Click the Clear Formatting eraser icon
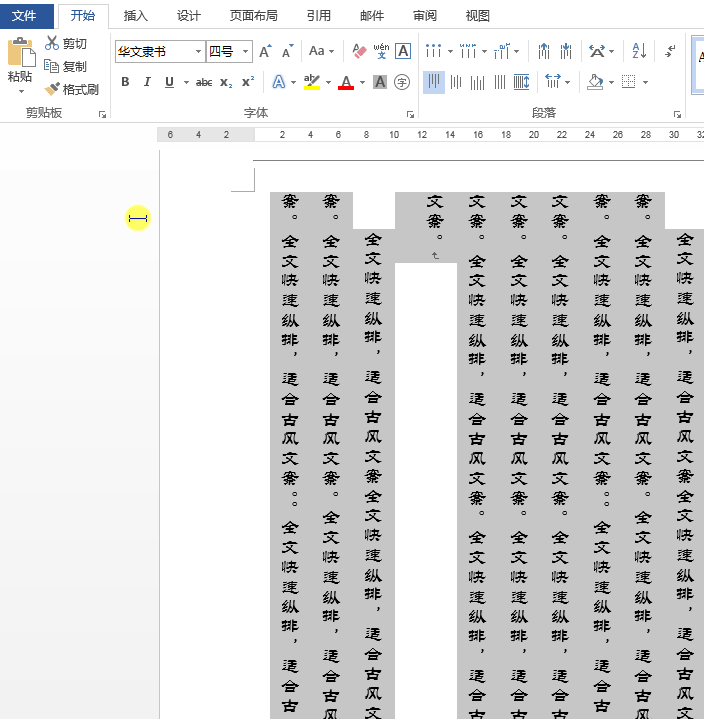 click(360, 51)
